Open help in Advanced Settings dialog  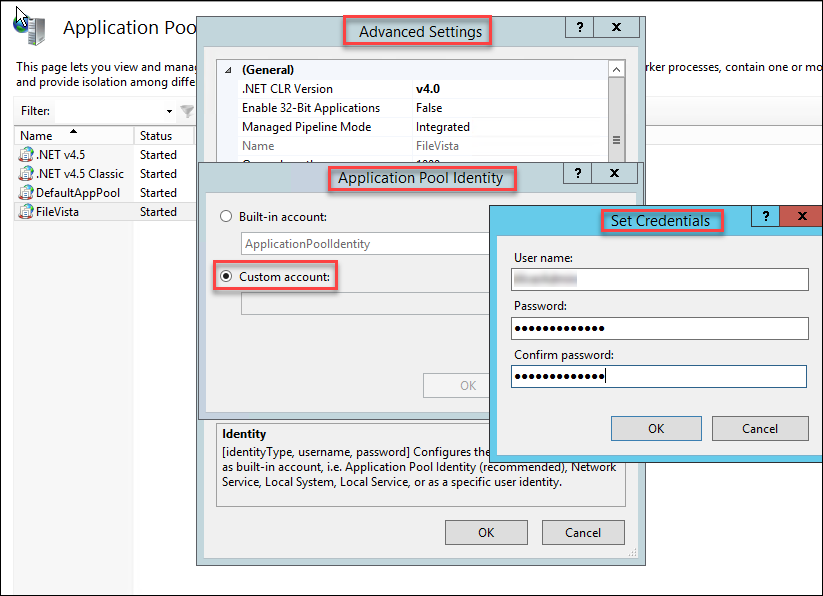pyautogui.click(x=579, y=27)
